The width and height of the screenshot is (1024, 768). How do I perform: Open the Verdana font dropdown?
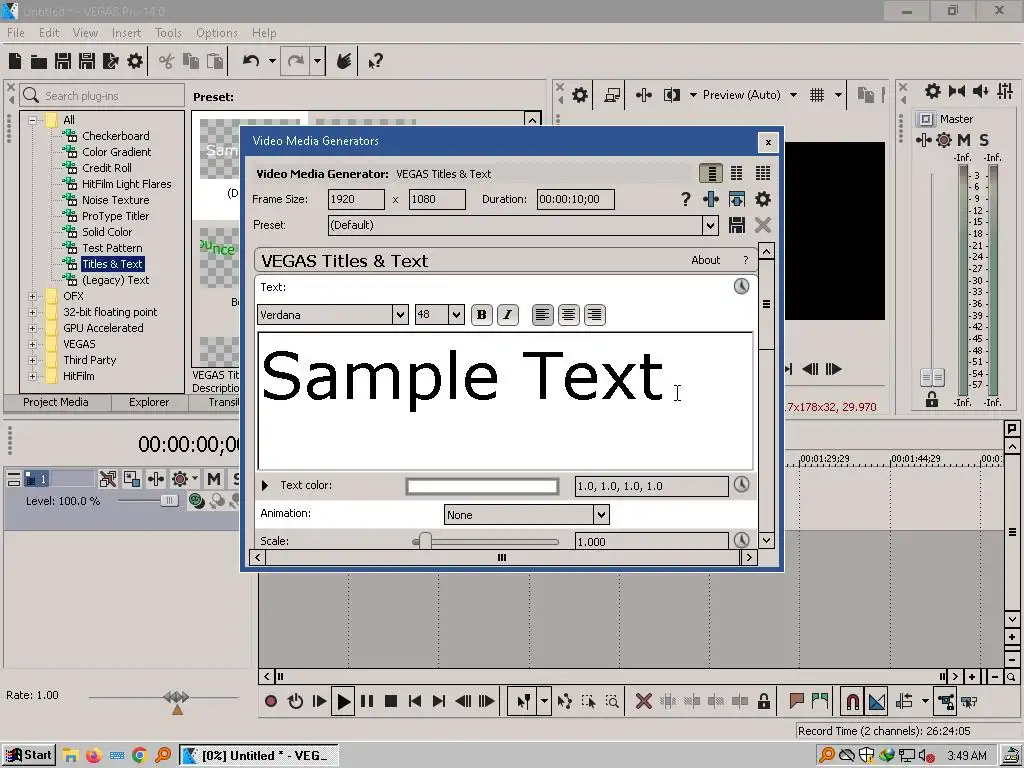(400, 315)
